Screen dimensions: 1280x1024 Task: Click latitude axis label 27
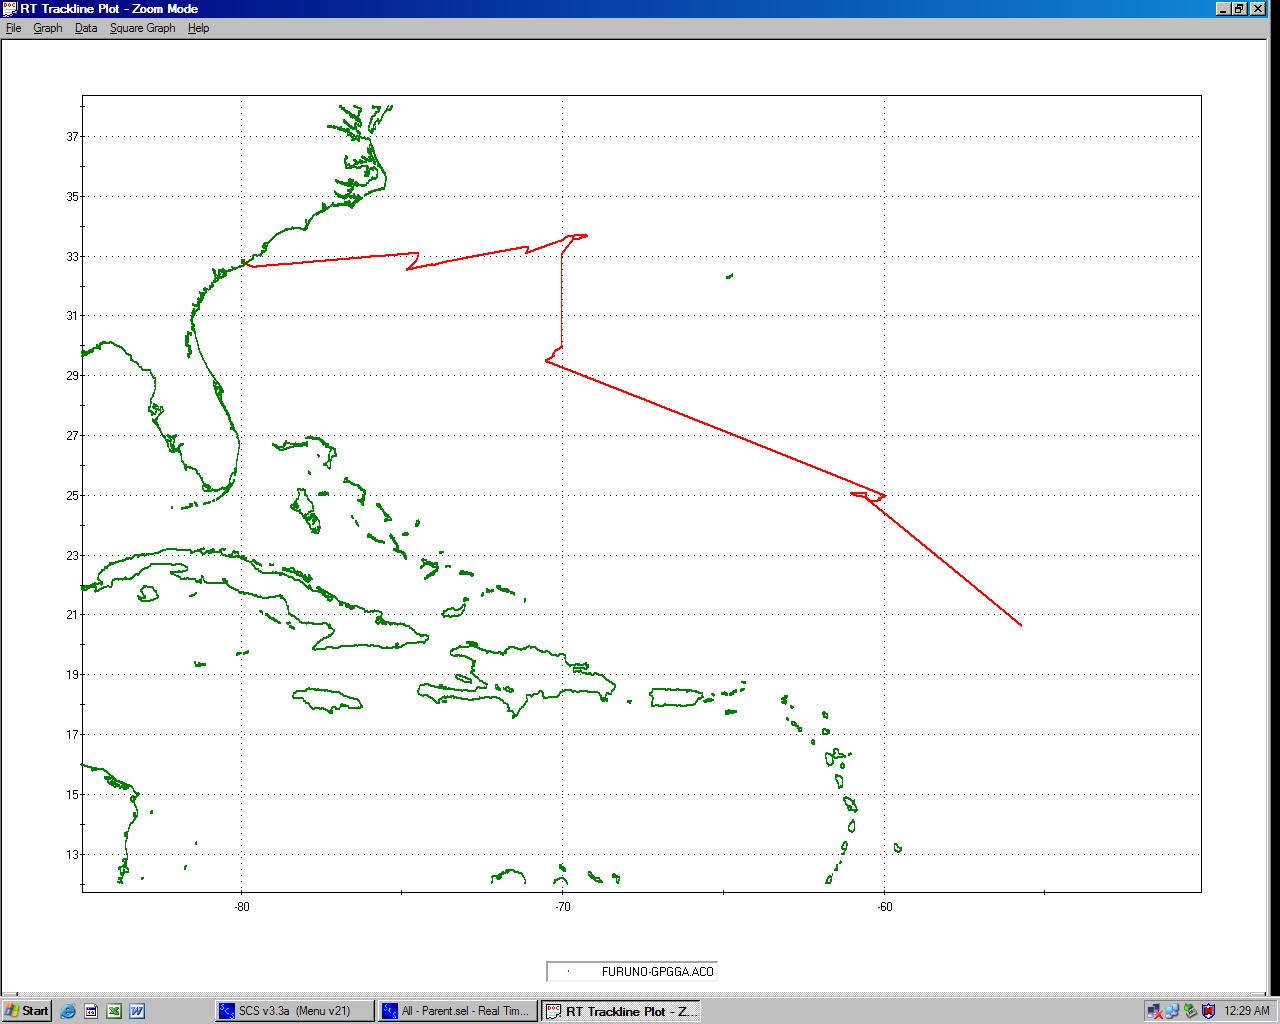pos(74,436)
